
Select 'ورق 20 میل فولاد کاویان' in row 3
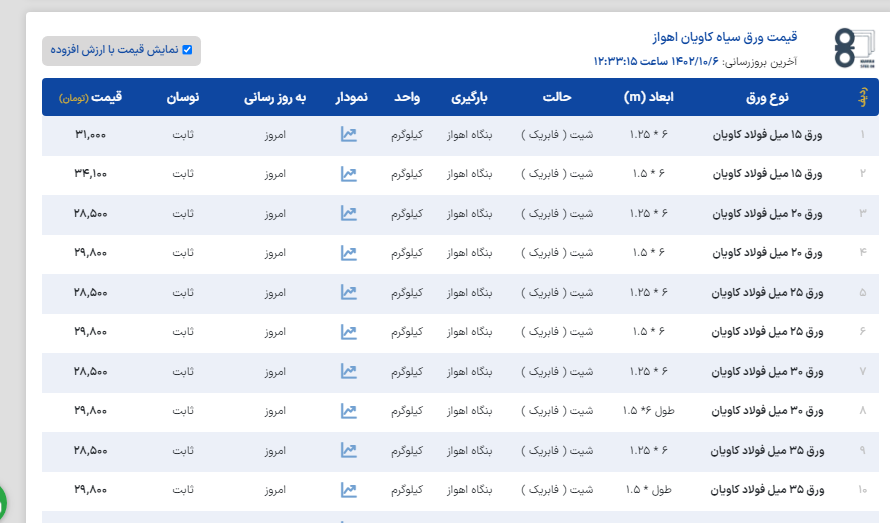769,213
